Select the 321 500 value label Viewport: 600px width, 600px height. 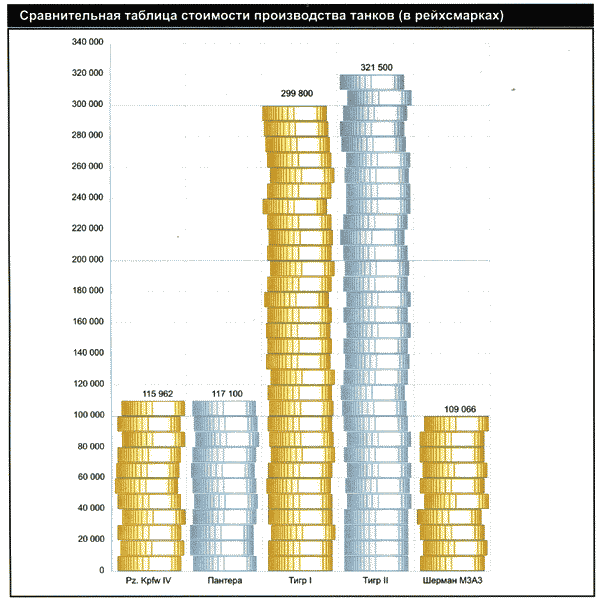tap(375, 67)
